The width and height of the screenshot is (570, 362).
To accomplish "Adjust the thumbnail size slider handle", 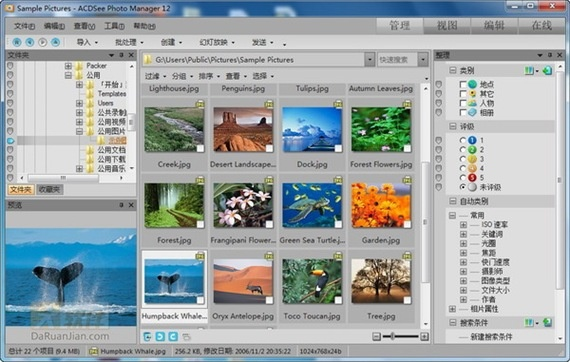I will pyautogui.click(x=393, y=337).
